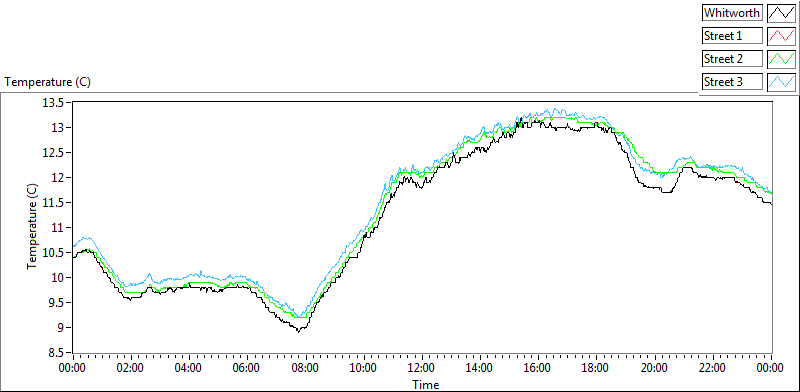
Task: Click the Whitworth black plot legend icon
Action: [781, 13]
